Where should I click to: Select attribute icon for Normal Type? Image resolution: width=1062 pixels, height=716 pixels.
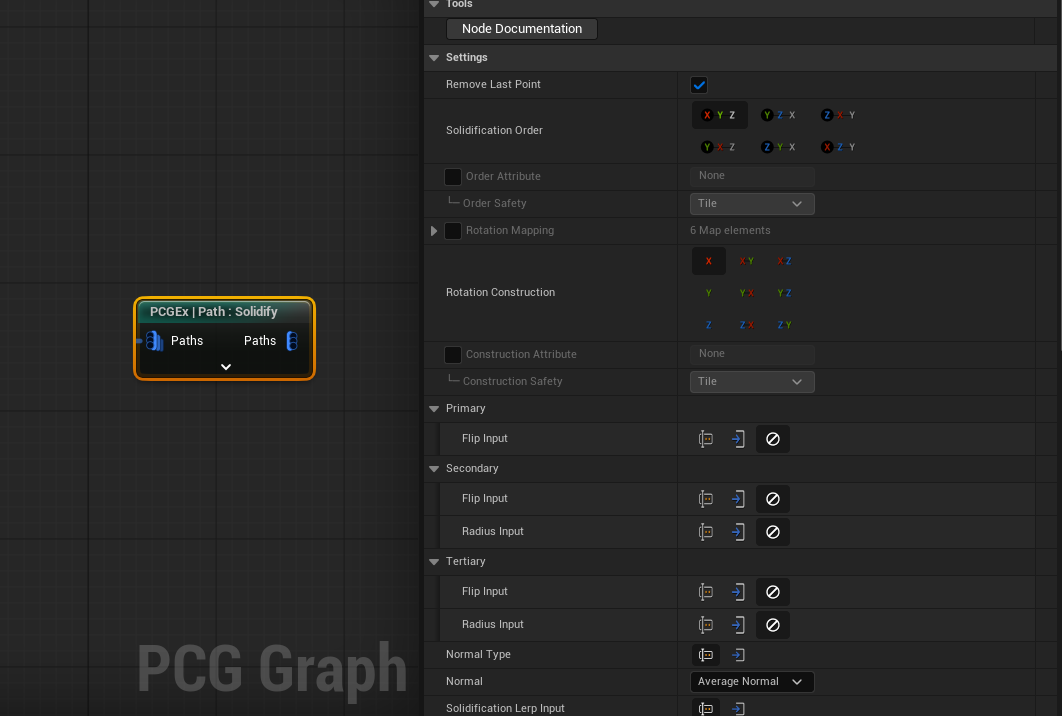point(738,655)
